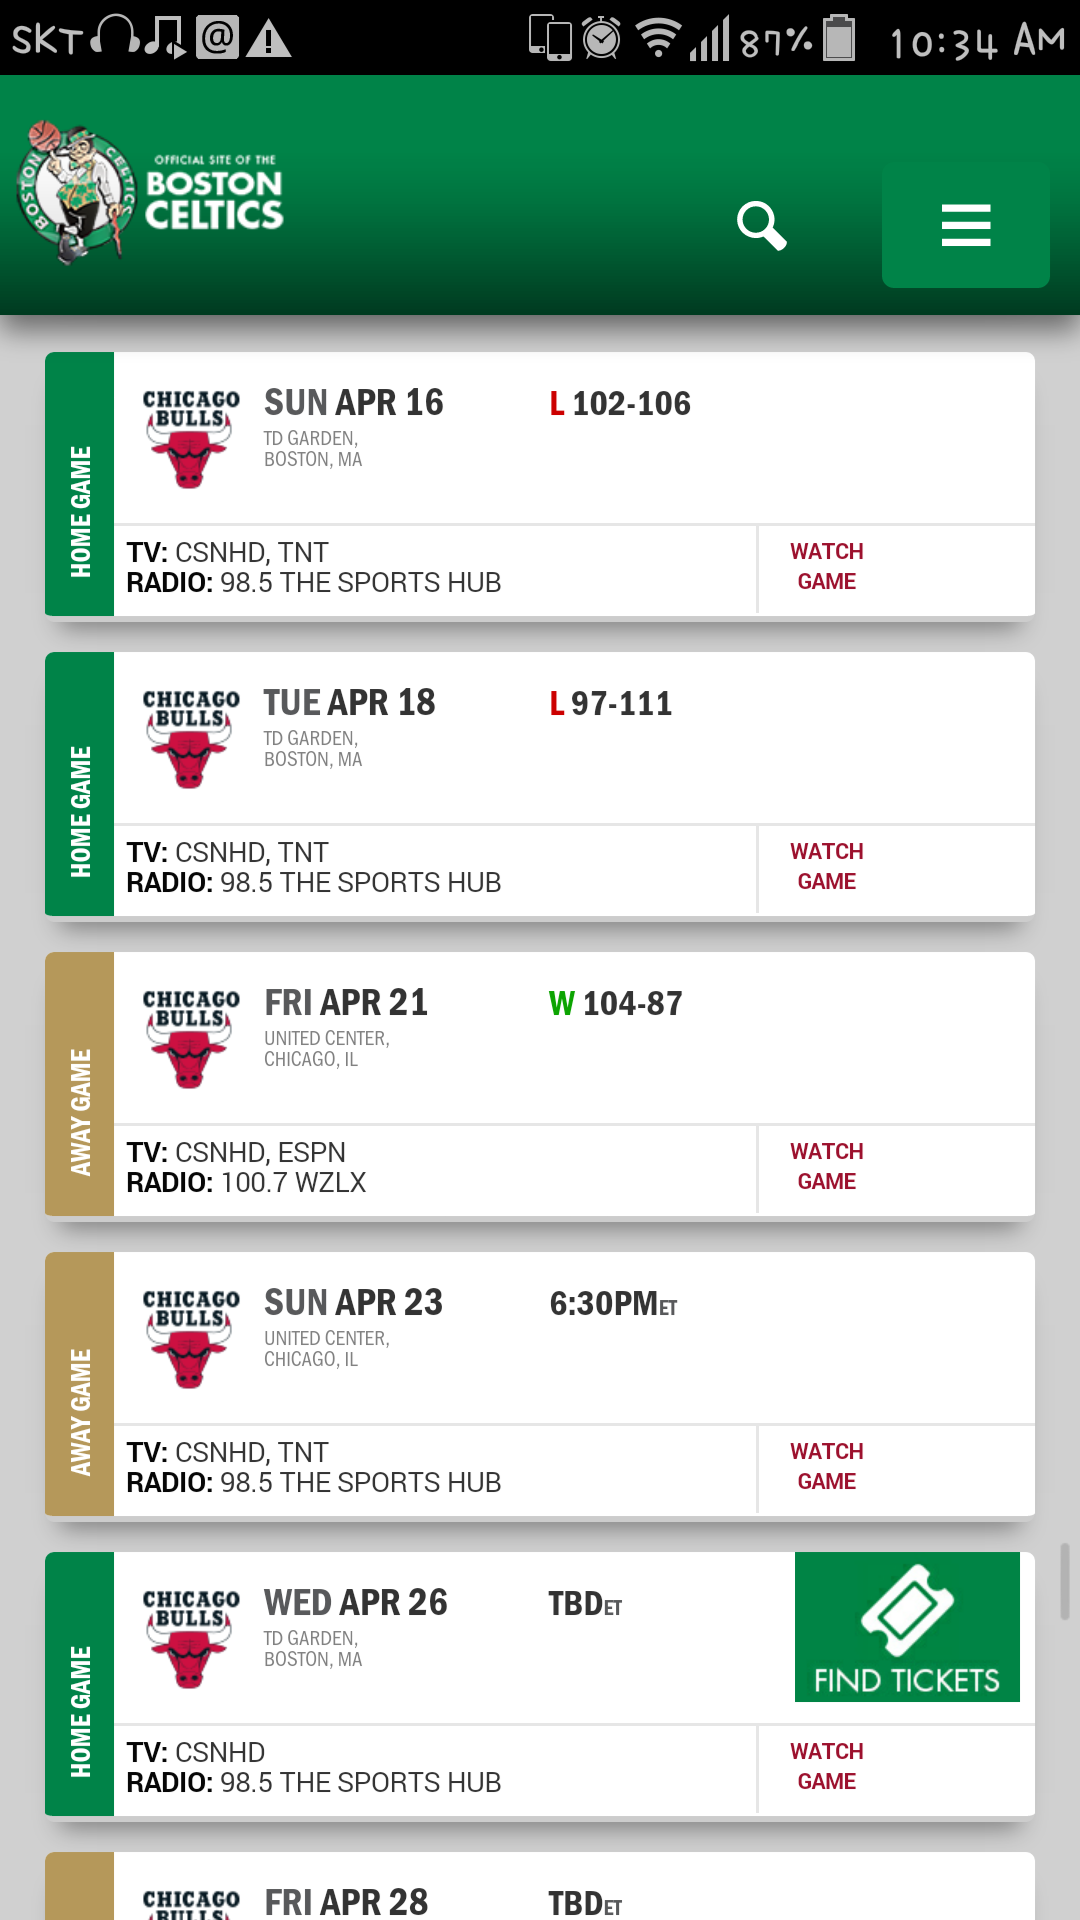Open the search magnifier icon
The image size is (1080, 1920).
[x=761, y=226]
